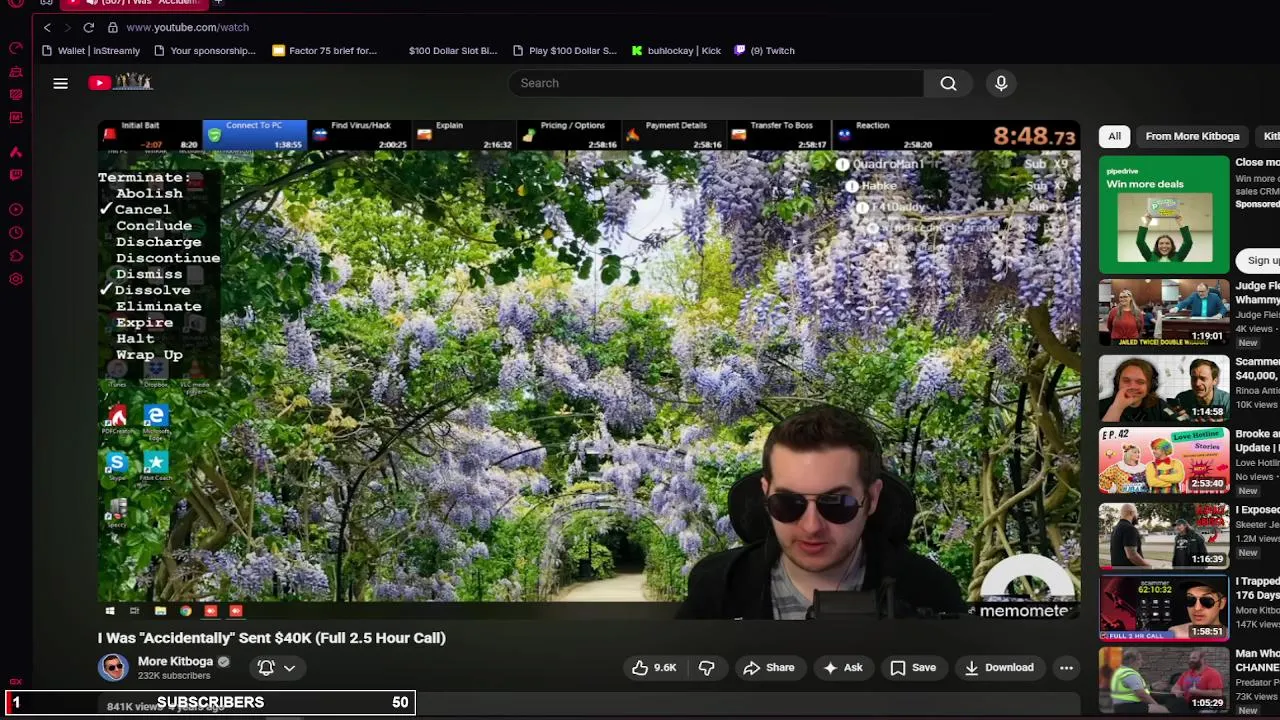This screenshot has height=720, width=1280.
Task: Select the All filter chip
Action: click(1114, 136)
